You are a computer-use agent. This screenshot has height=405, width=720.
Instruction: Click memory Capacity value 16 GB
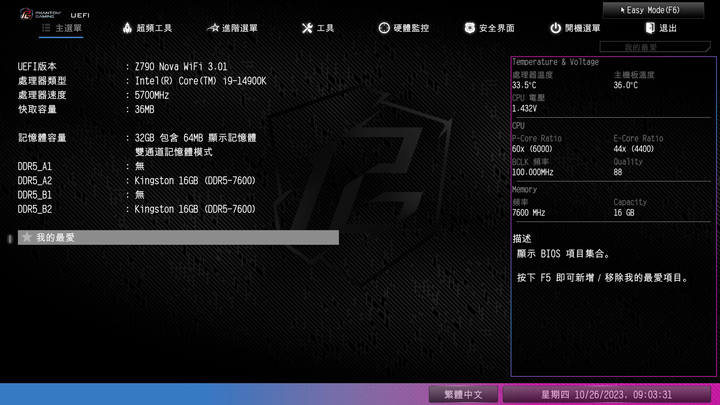pyautogui.click(x=624, y=213)
